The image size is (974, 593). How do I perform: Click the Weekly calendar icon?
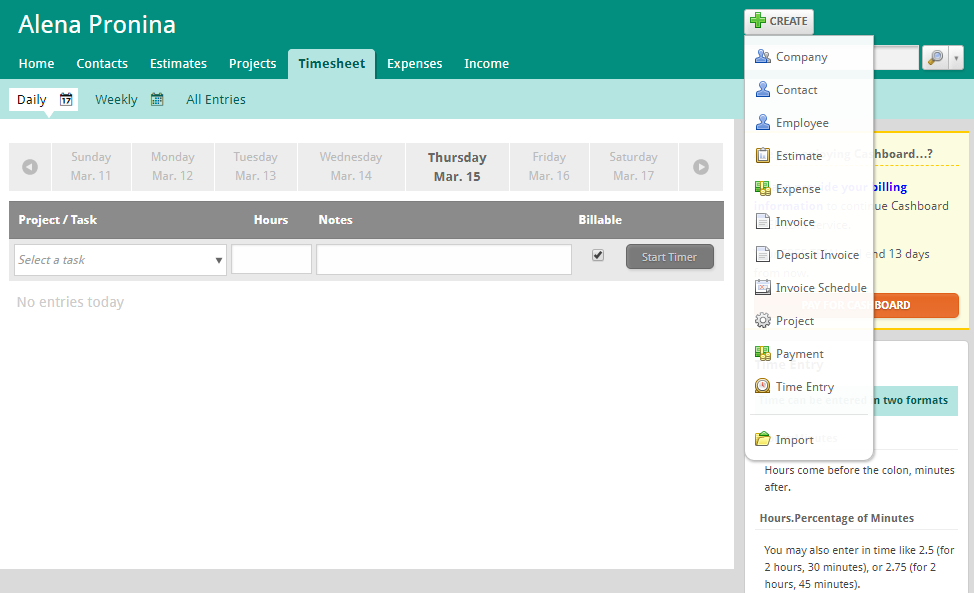[x=157, y=100]
